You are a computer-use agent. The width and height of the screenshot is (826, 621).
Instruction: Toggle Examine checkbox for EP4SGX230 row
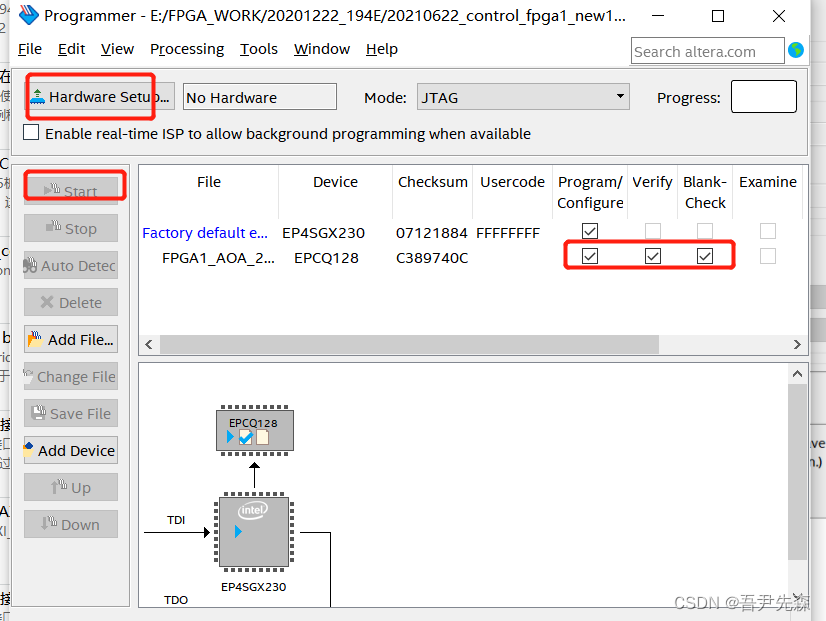[x=768, y=231]
